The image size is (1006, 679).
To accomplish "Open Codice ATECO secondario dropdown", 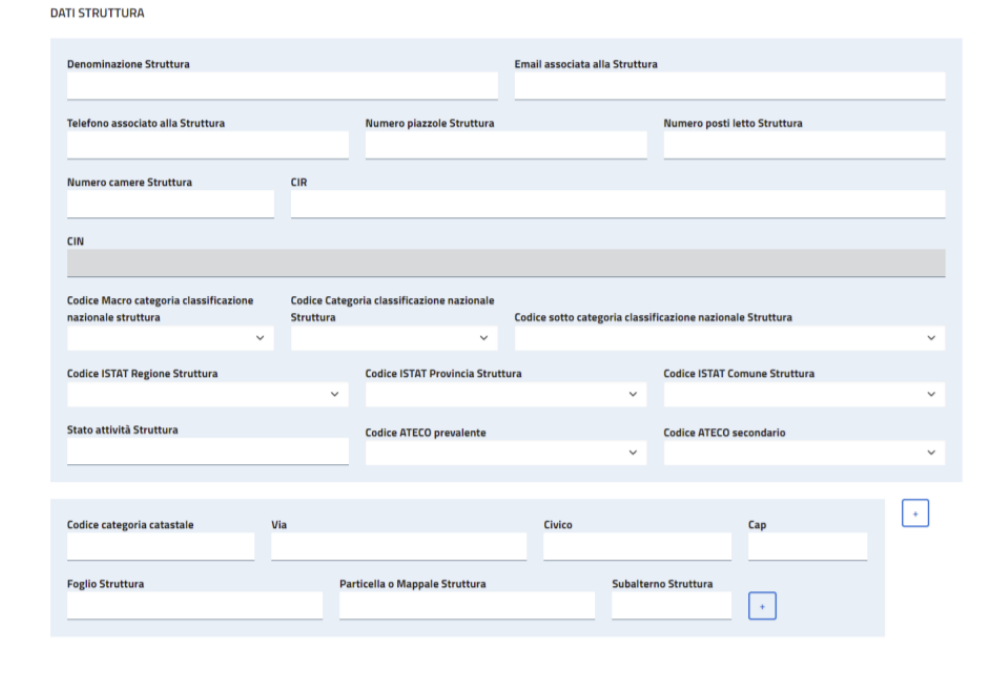I will (x=804, y=452).
